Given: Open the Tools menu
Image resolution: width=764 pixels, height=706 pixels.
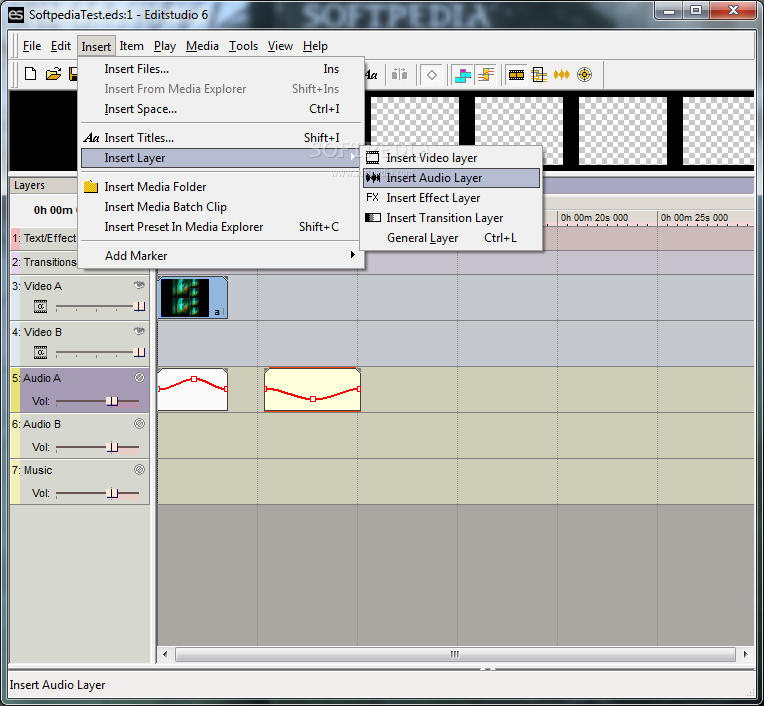Looking at the screenshot, I should 243,46.
